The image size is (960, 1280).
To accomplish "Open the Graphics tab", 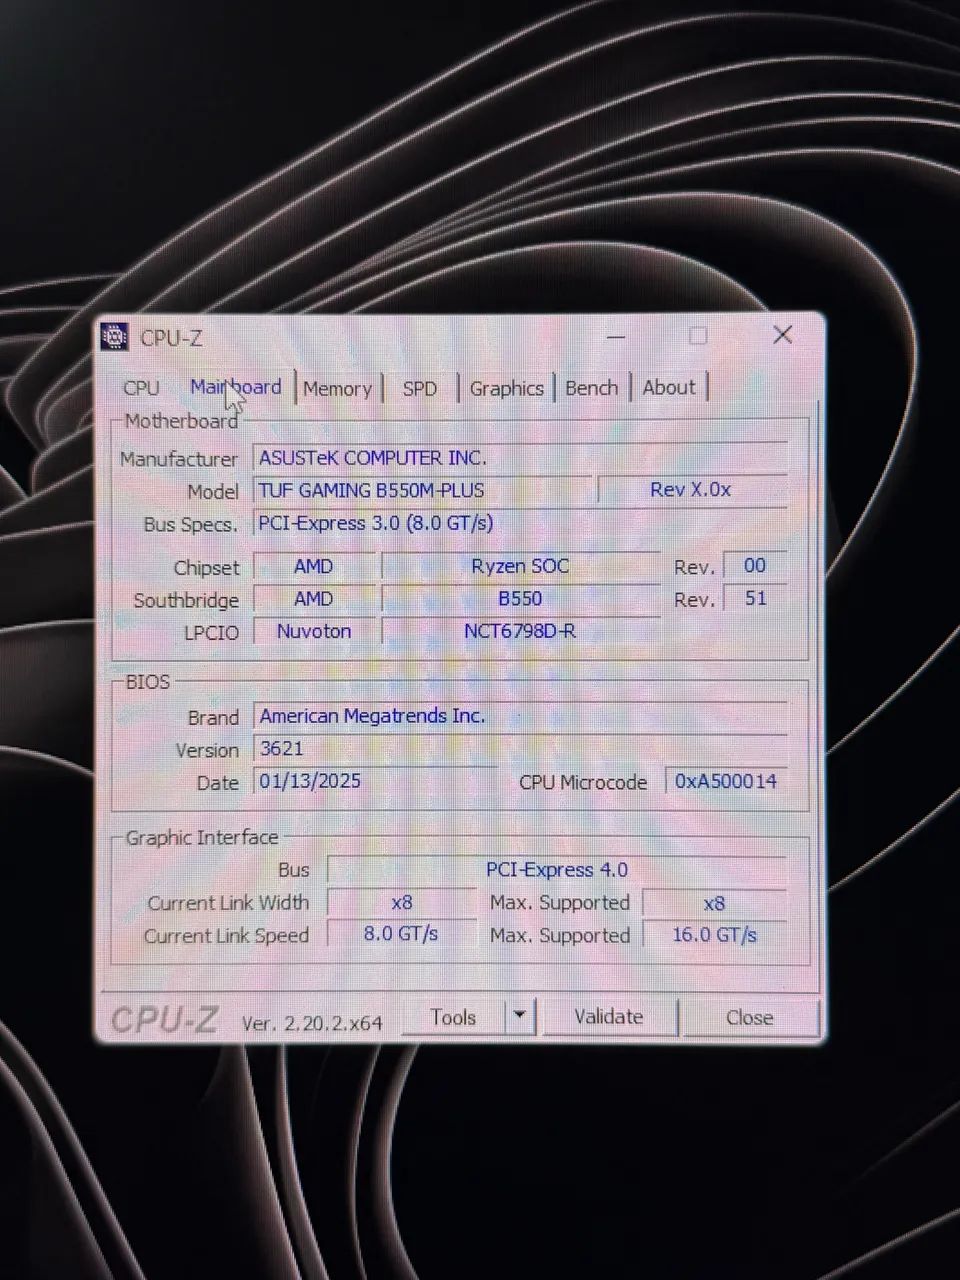I will coord(507,388).
